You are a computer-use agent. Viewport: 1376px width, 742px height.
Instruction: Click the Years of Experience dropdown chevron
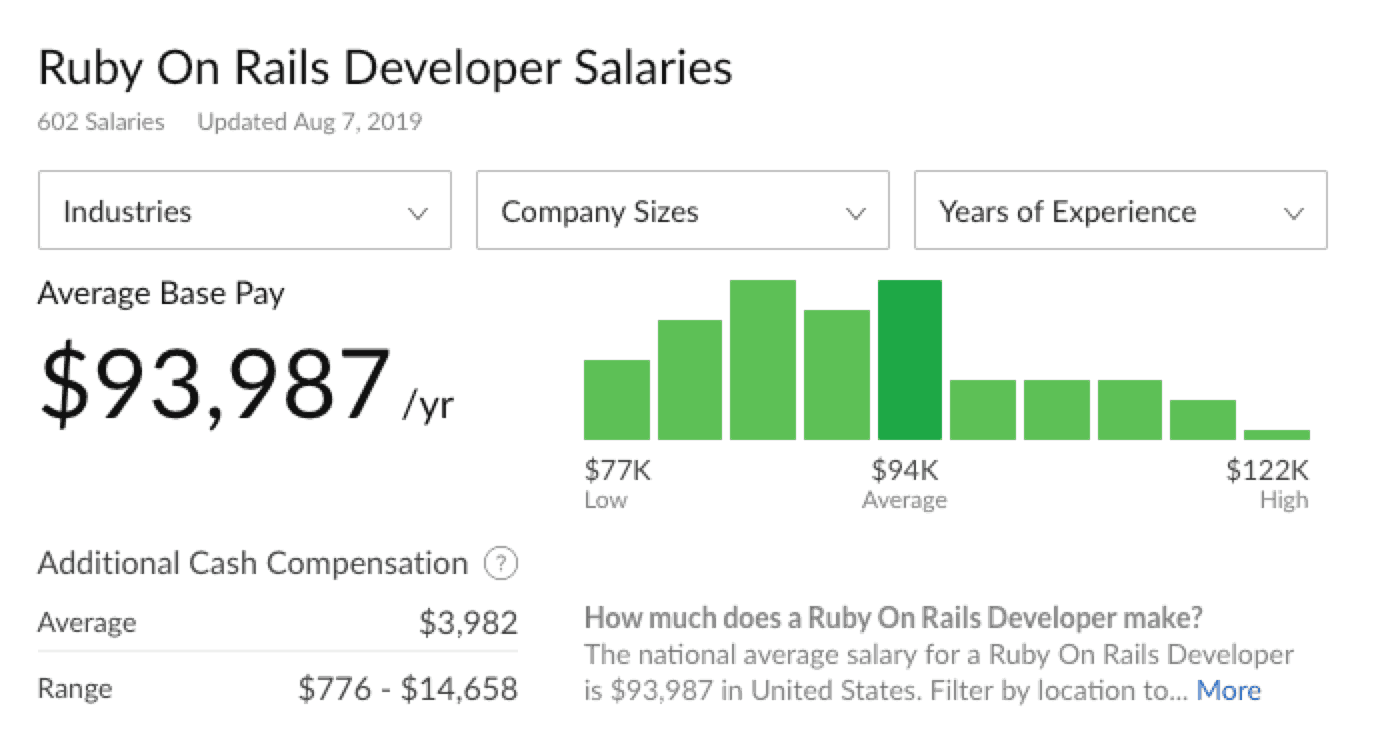point(1294,212)
